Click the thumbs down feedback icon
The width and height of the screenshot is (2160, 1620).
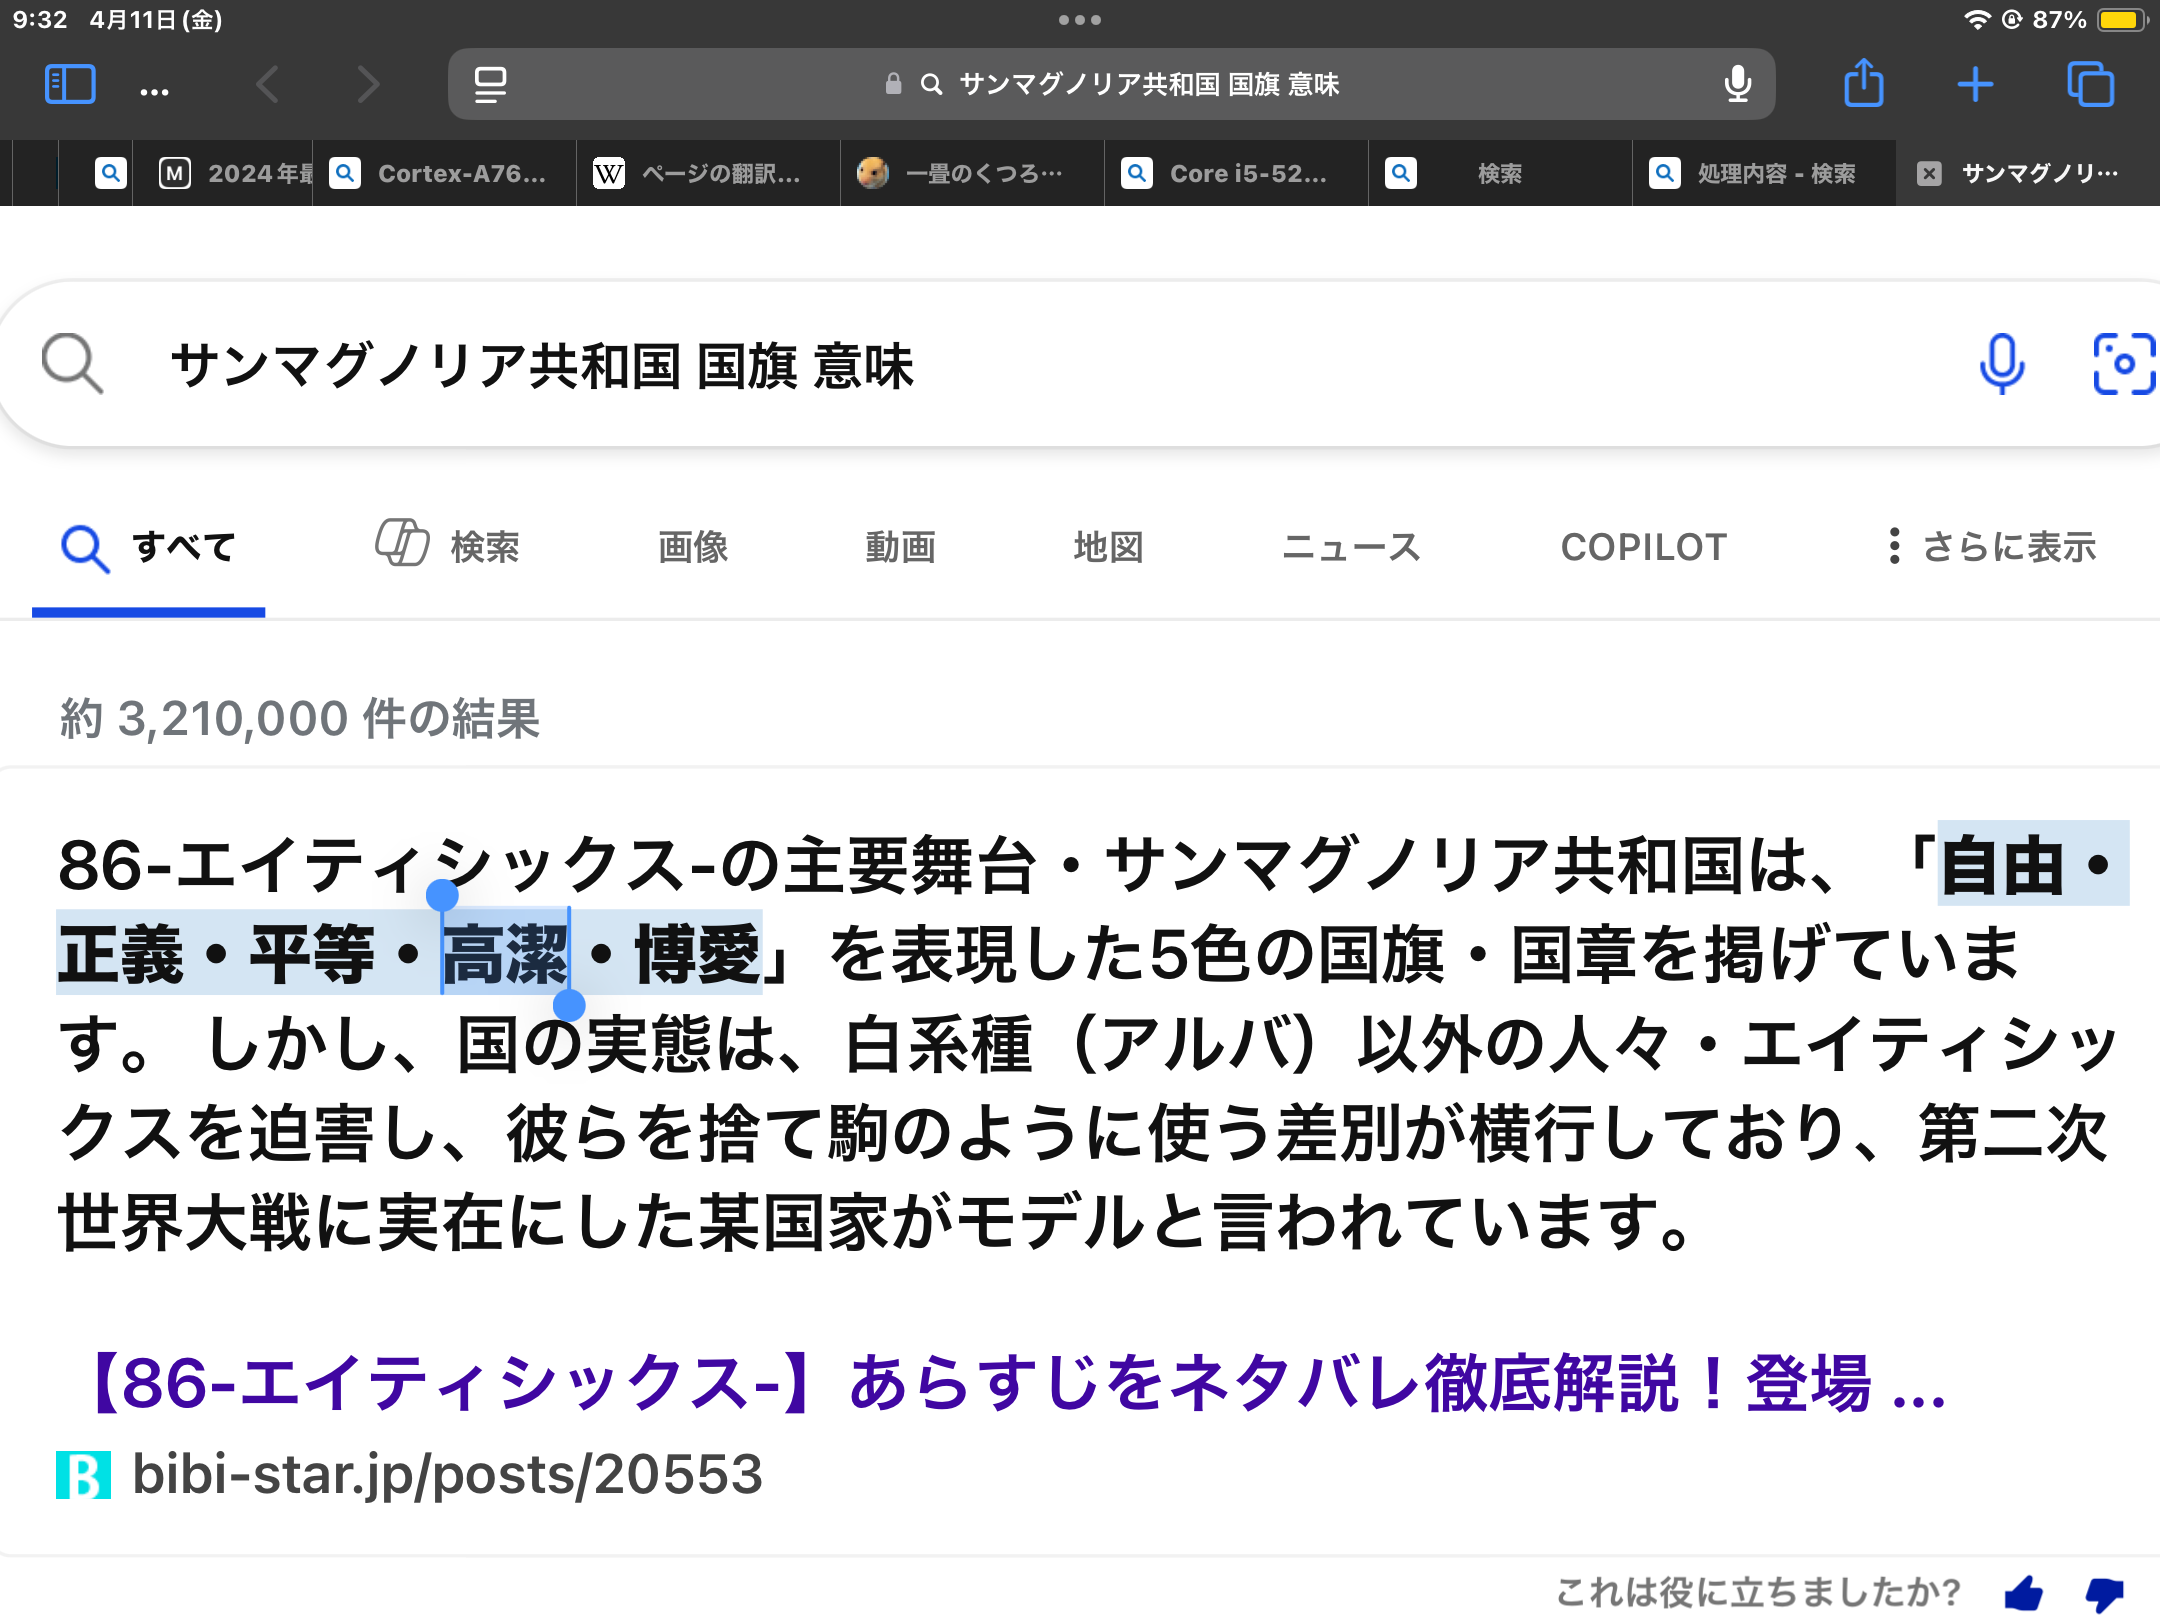(x=2104, y=1592)
